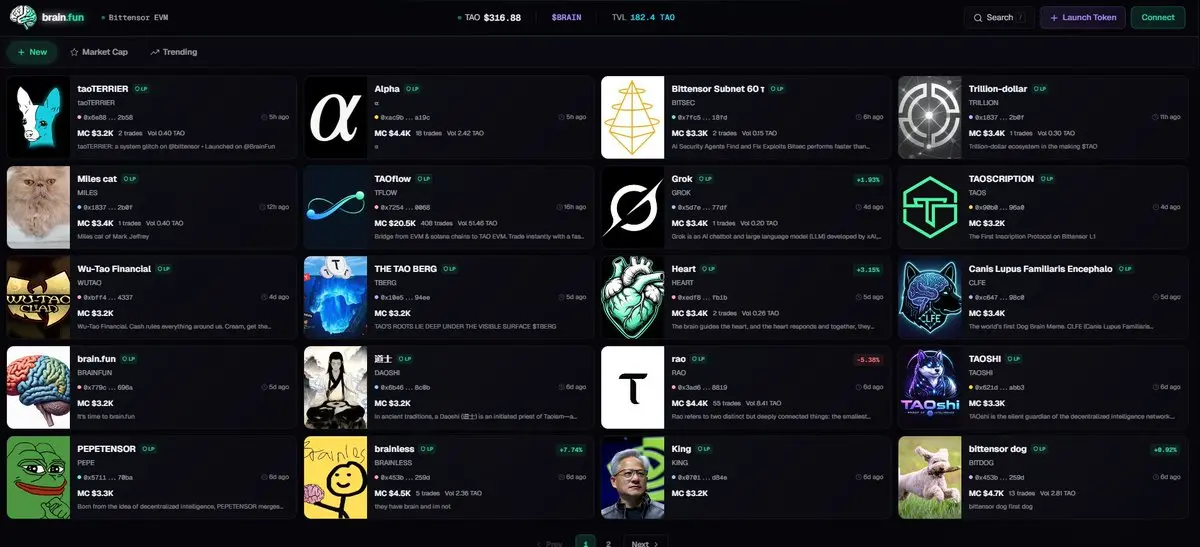Image resolution: width=1200 pixels, height=547 pixels.
Task: Click the TAOSCRIPTION green hexagon logo
Action: pyautogui.click(x=928, y=207)
